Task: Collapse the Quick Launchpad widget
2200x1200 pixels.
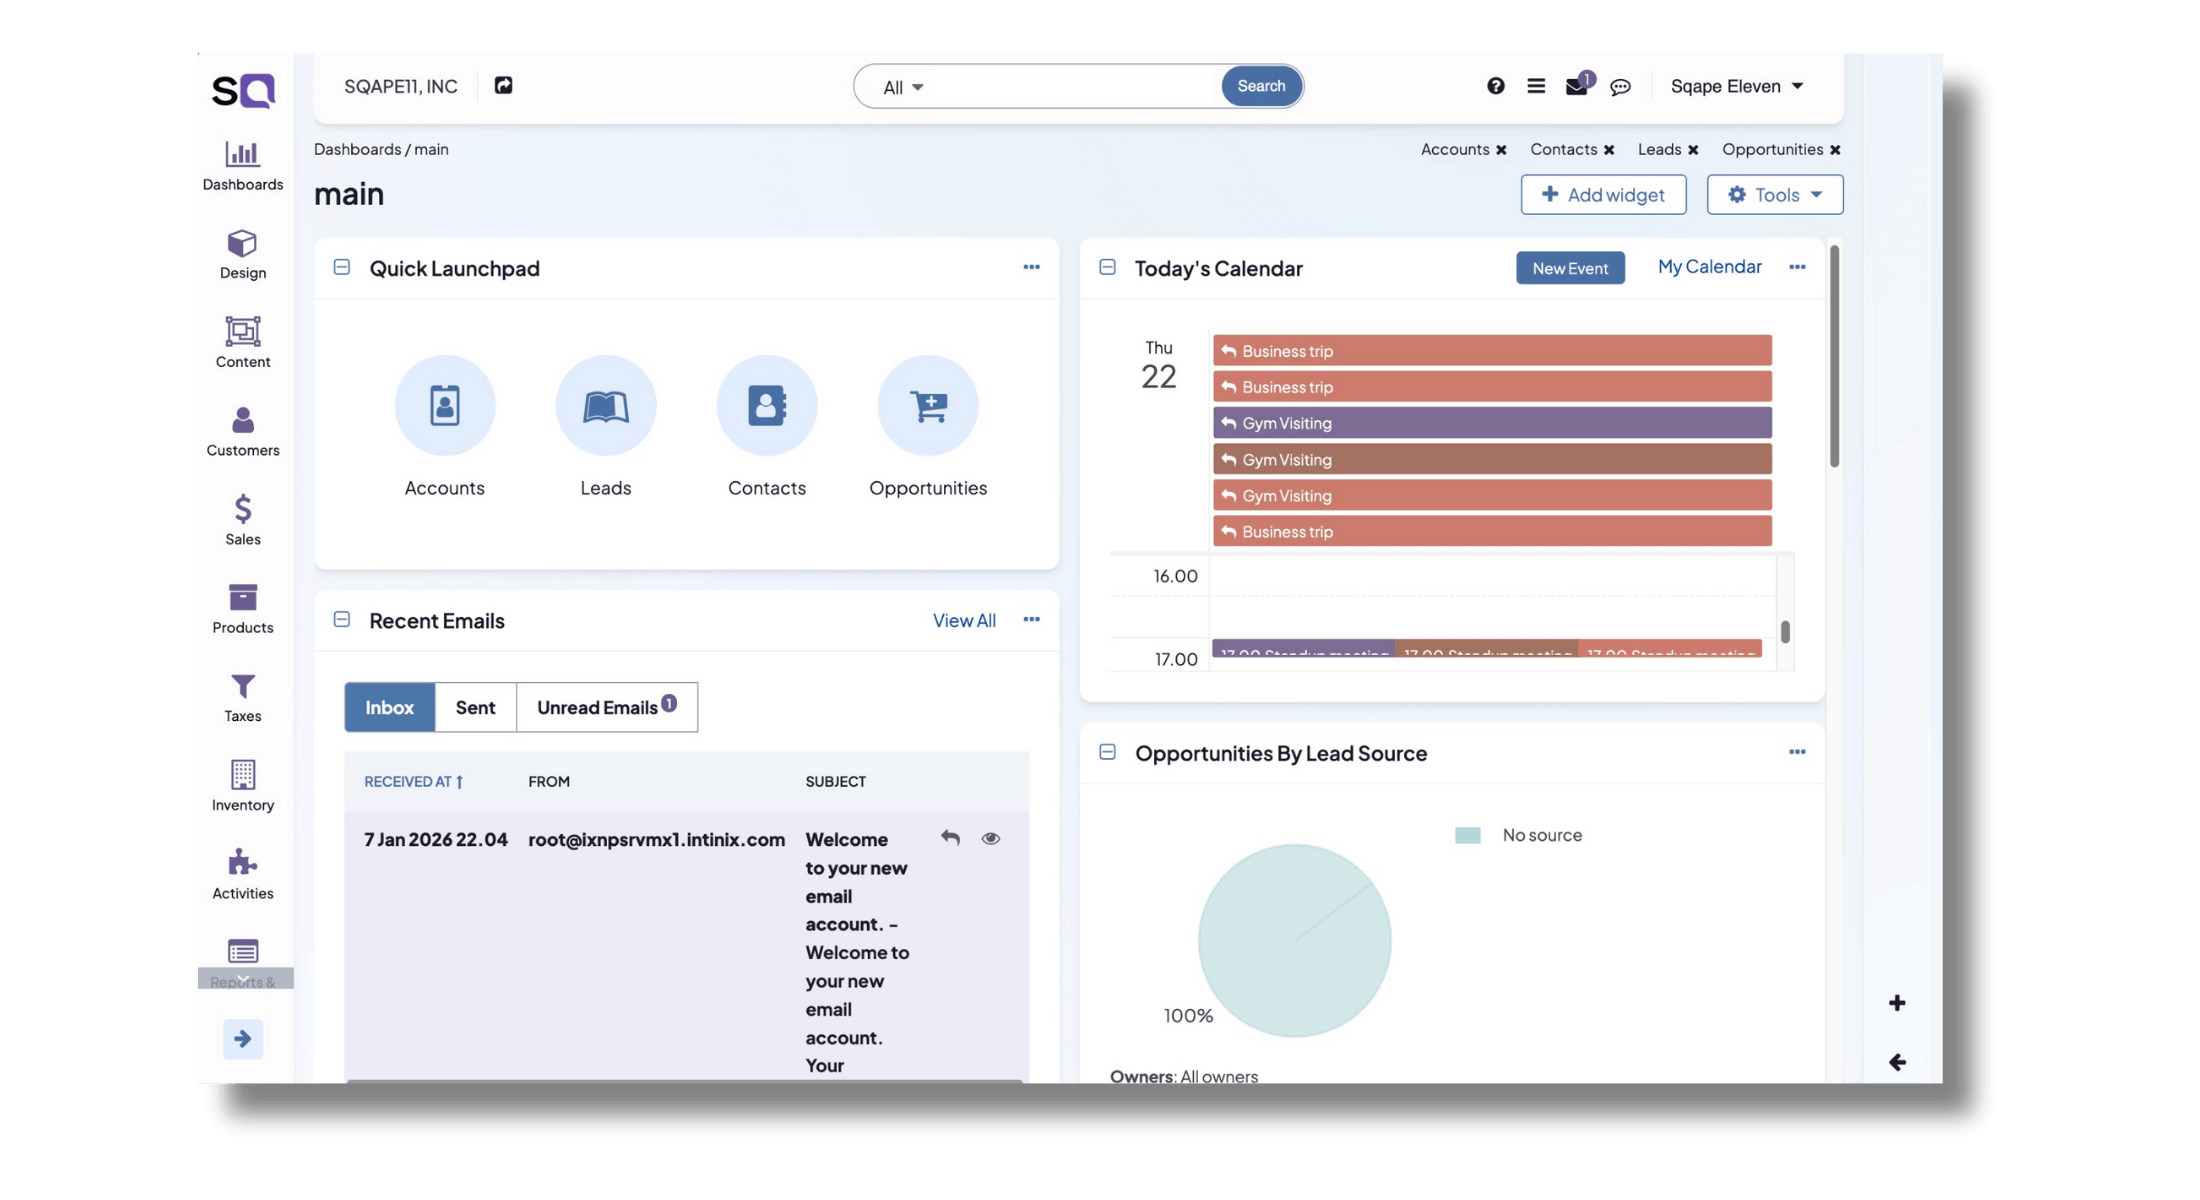Action: click(342, 268)
